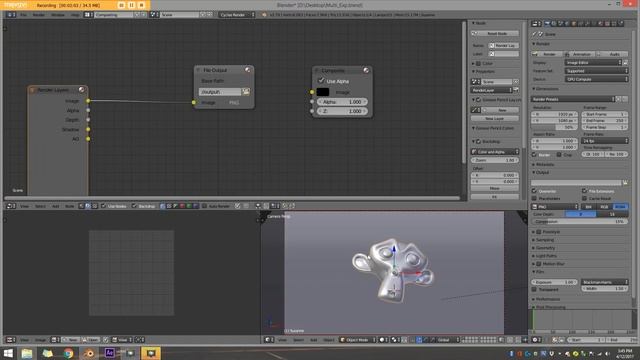
Task: Open the Display dropdown showing Image Editor
Action: click(x=593, y=62)
